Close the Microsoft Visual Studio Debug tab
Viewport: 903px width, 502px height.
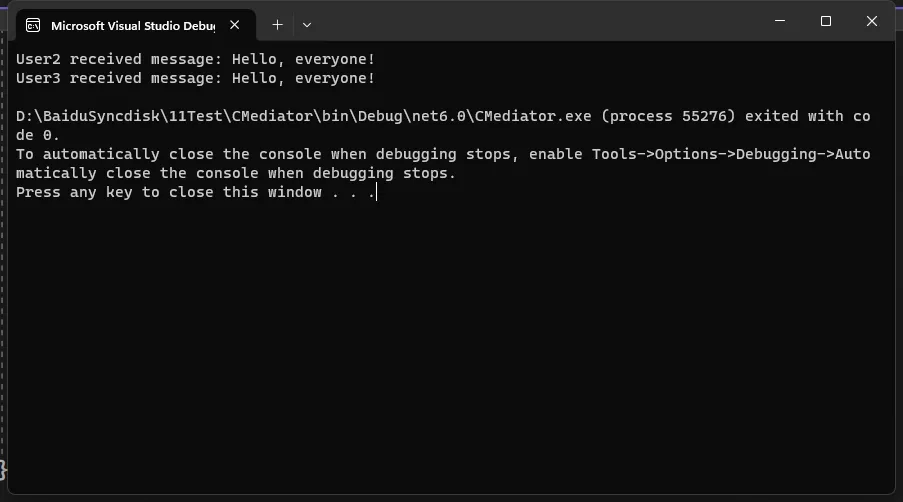tap(234, 25)
